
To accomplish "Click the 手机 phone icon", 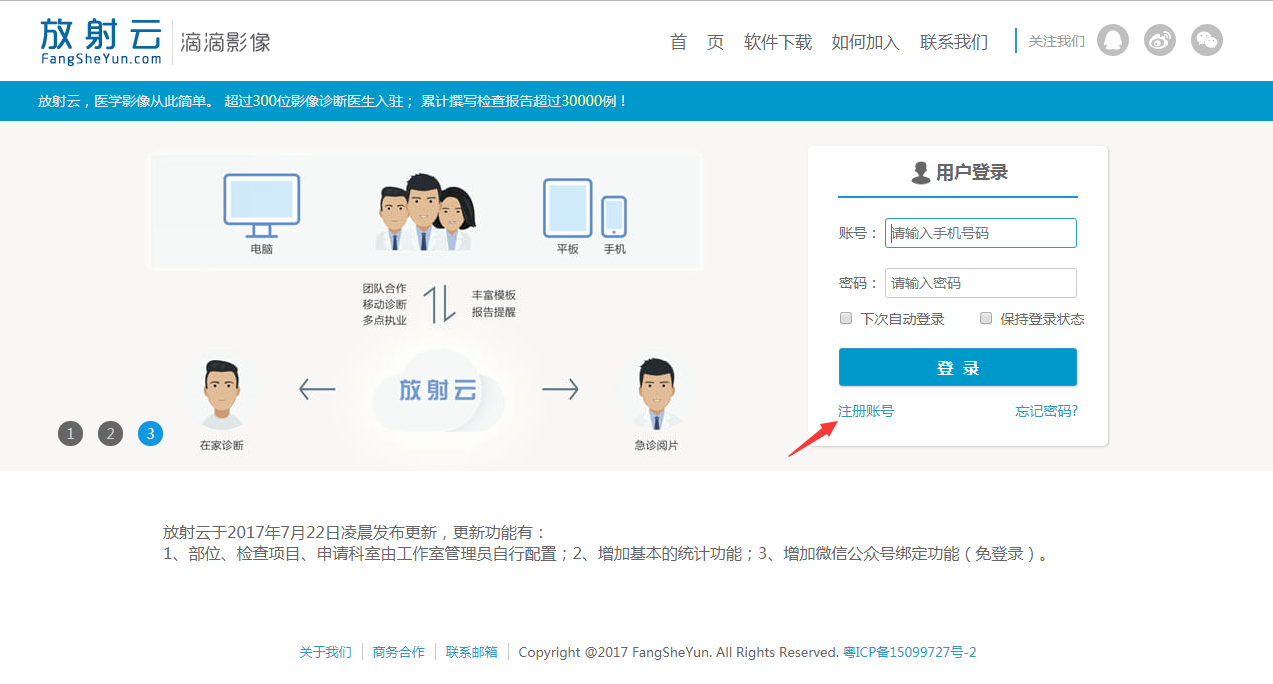I will pyautogui.click(x=614, y=216).
